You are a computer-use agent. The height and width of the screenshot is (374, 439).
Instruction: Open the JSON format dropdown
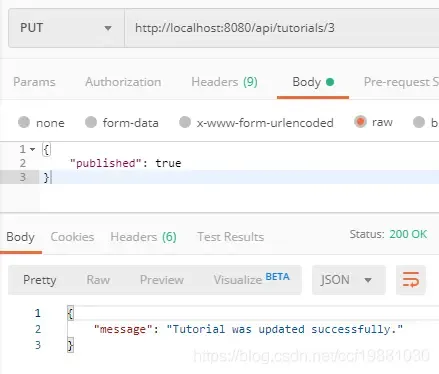tap(349, 280)
